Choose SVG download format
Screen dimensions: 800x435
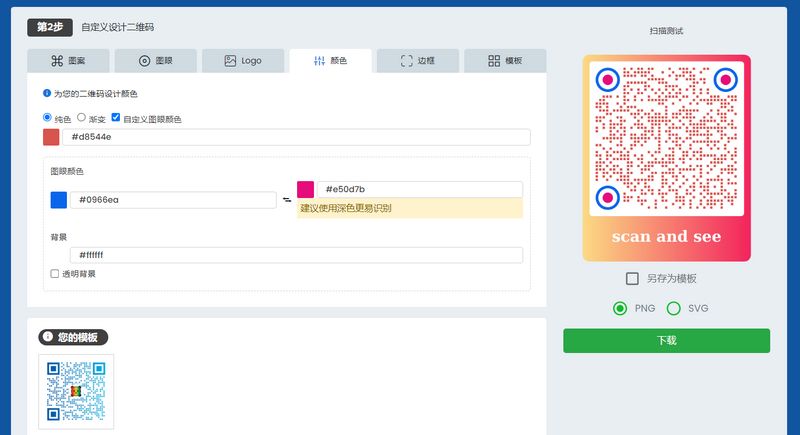point(673,308)
